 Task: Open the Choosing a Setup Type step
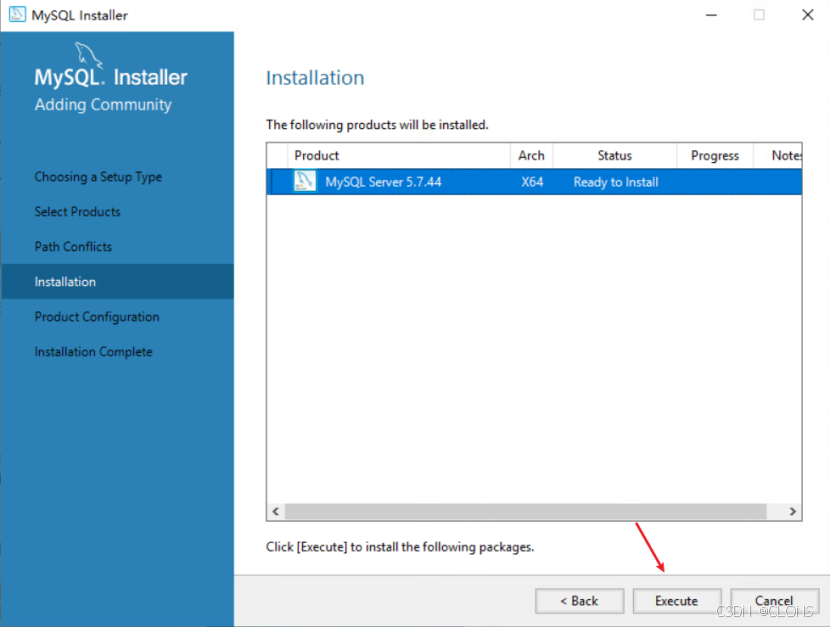(98, 177)
